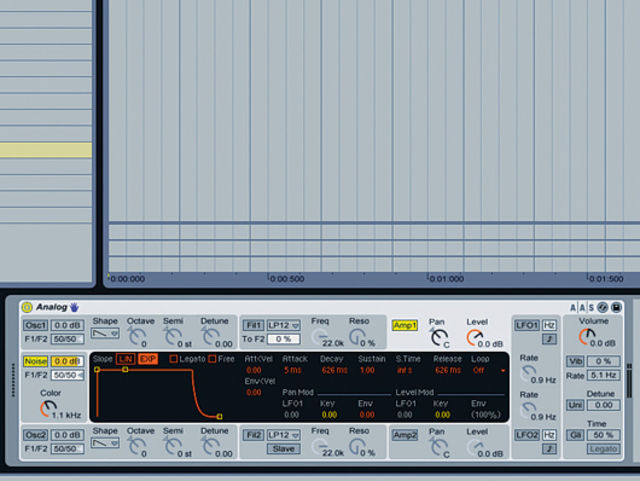Screen dimensions: 640x481
Task: Select the first envelope breakpoint handle
Action: point(97,370)
